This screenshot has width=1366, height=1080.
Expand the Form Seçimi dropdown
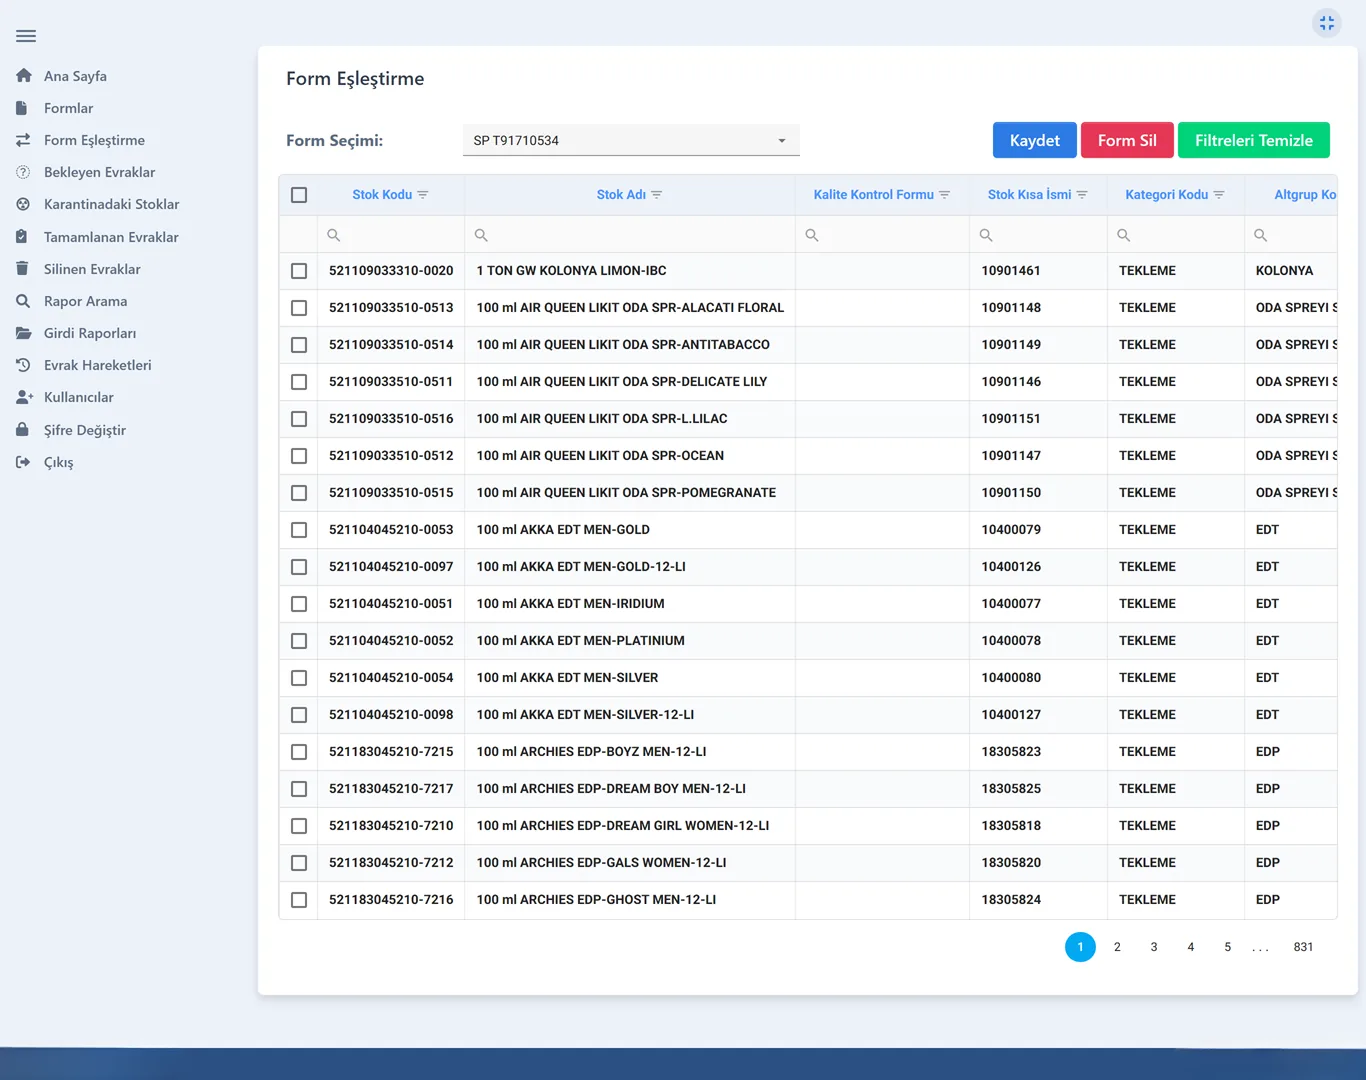[631, 140]
